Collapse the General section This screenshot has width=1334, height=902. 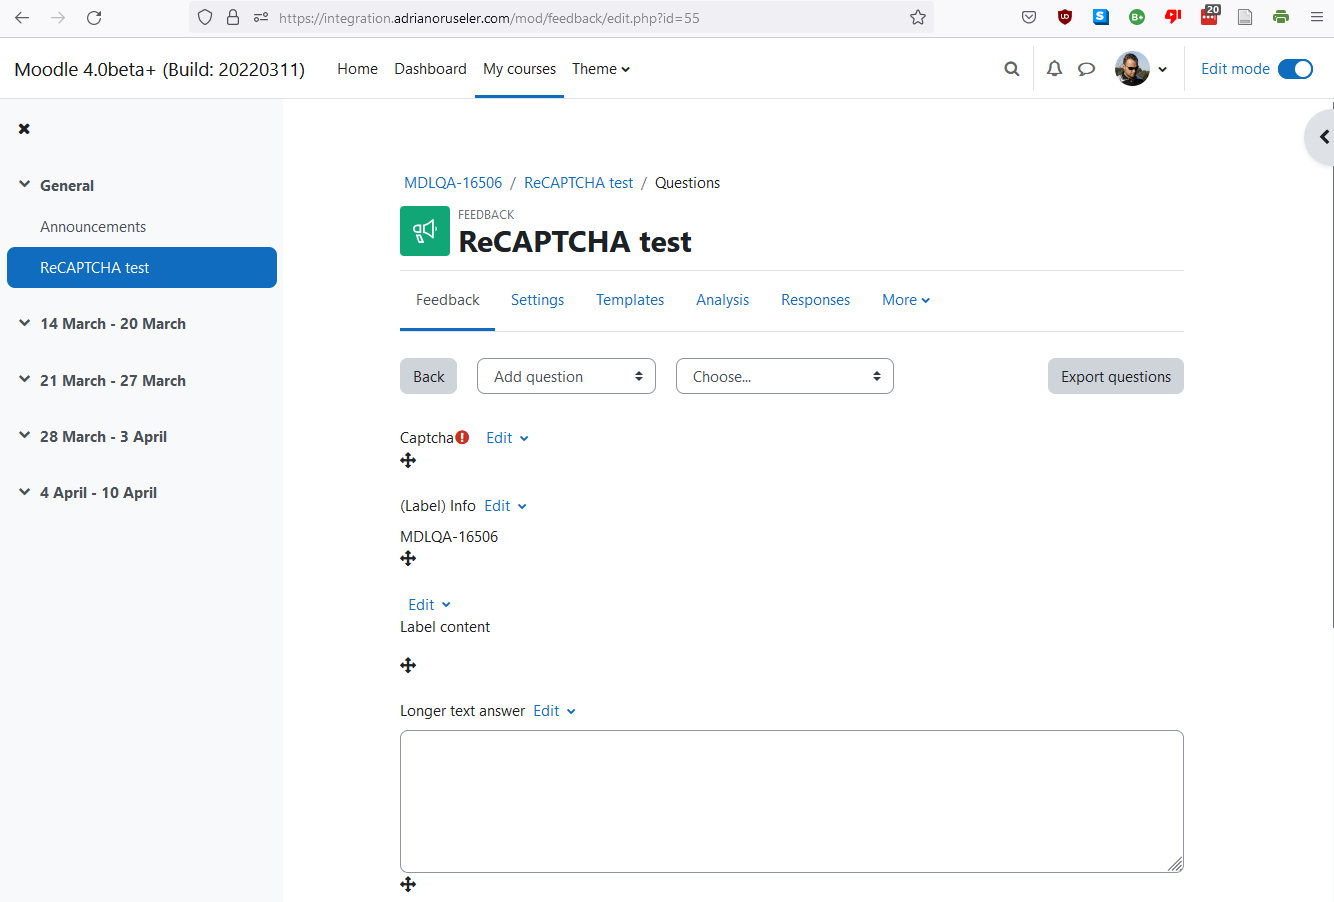[x=24, y=185]
